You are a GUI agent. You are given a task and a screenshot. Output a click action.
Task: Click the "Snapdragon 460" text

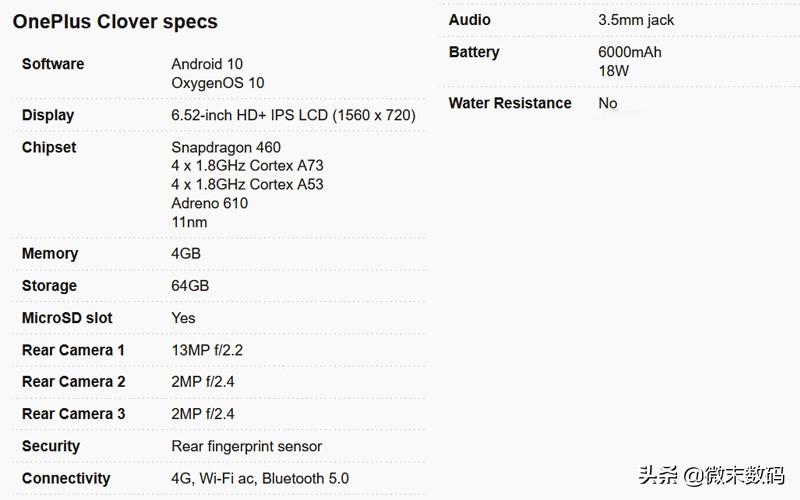[x=226, y=147]
